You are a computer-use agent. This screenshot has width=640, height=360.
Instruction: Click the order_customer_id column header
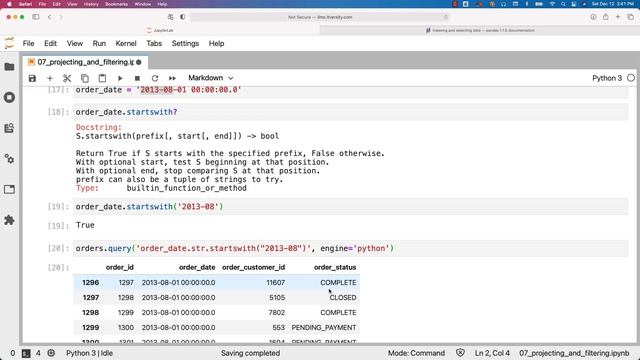tap(253, 267)
